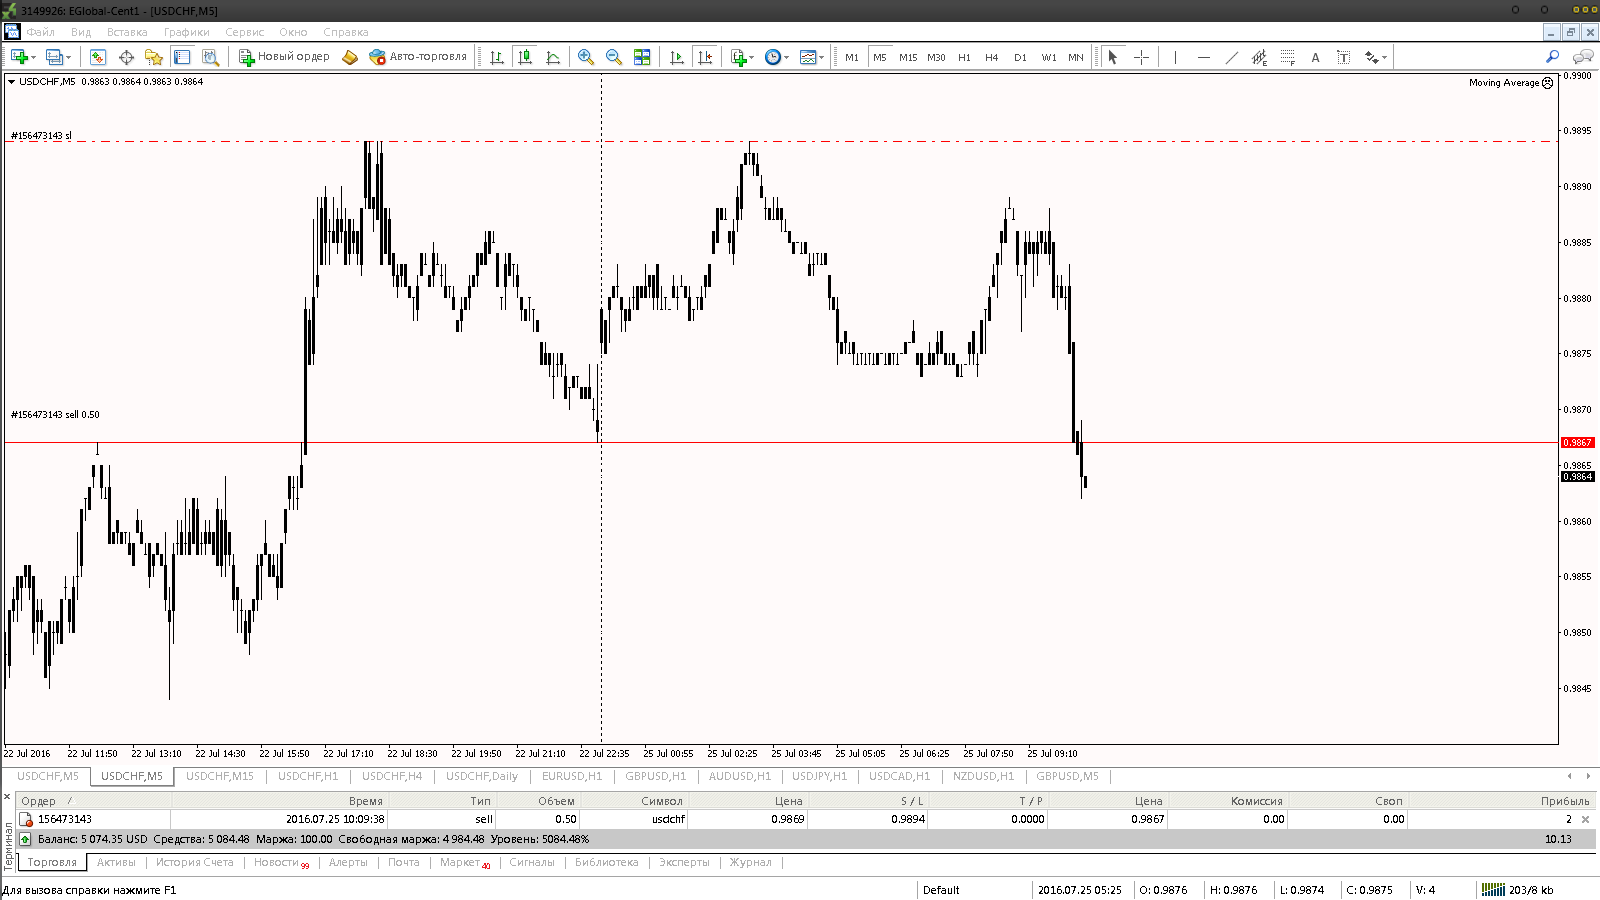Viewport: 1600px width, 900px height.
Task: Select the MN timeframe button
Action: tap(1076, 57)
